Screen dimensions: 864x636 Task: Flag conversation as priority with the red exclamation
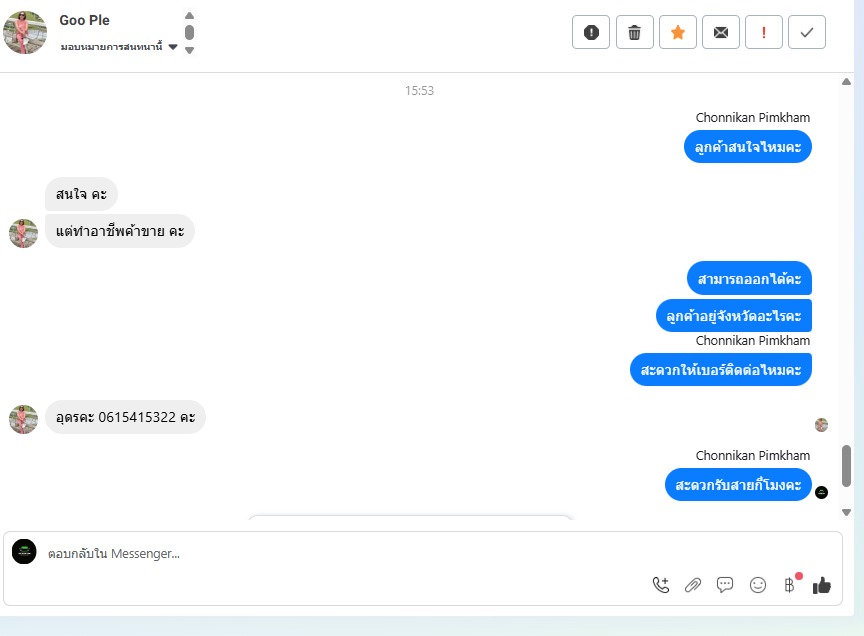[764, 33]
